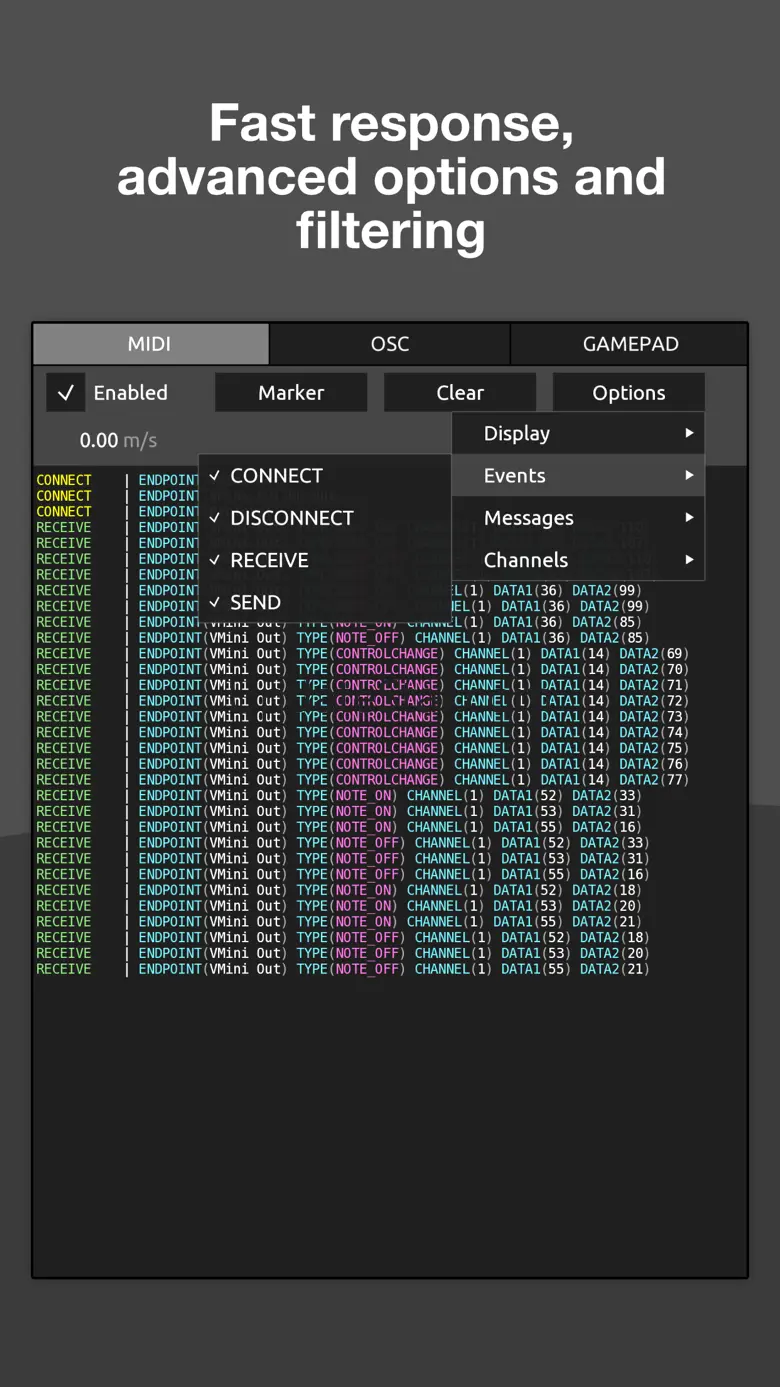Select log row with DATA2(70)
Screen dimensions: 780x1387
pyautogui.click(x=362, y=669)
